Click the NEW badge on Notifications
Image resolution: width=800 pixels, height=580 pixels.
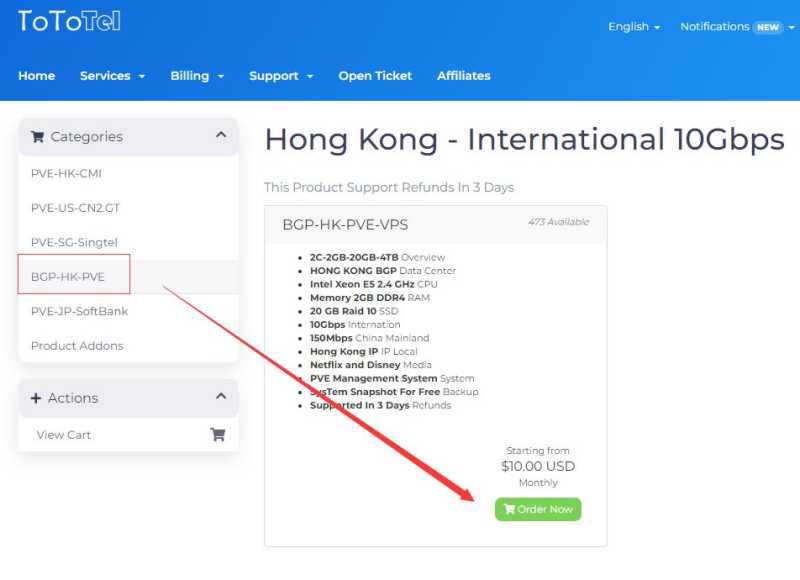767,27
